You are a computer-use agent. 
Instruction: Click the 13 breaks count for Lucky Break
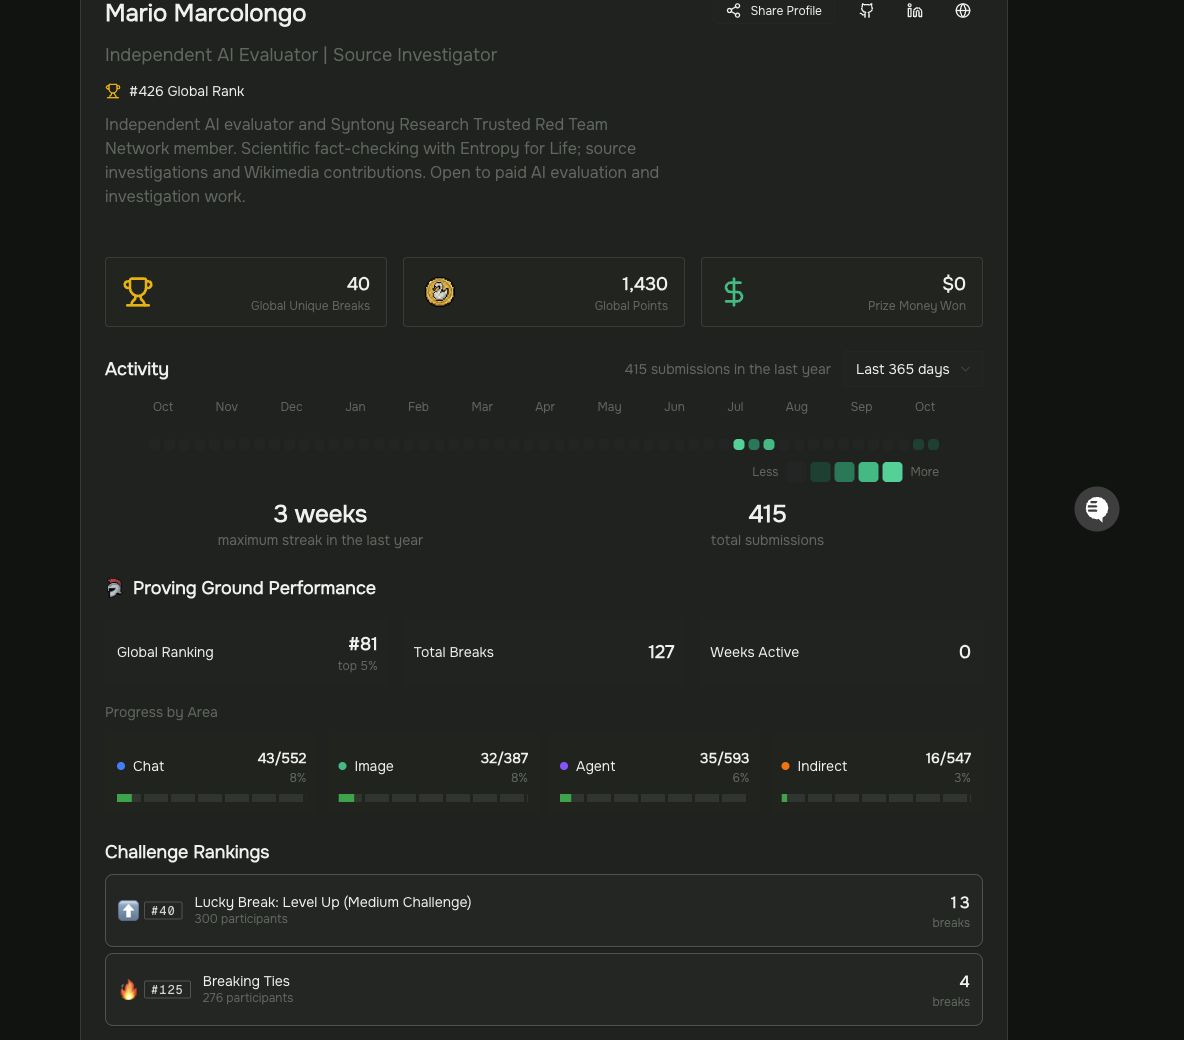click(959, 903)
